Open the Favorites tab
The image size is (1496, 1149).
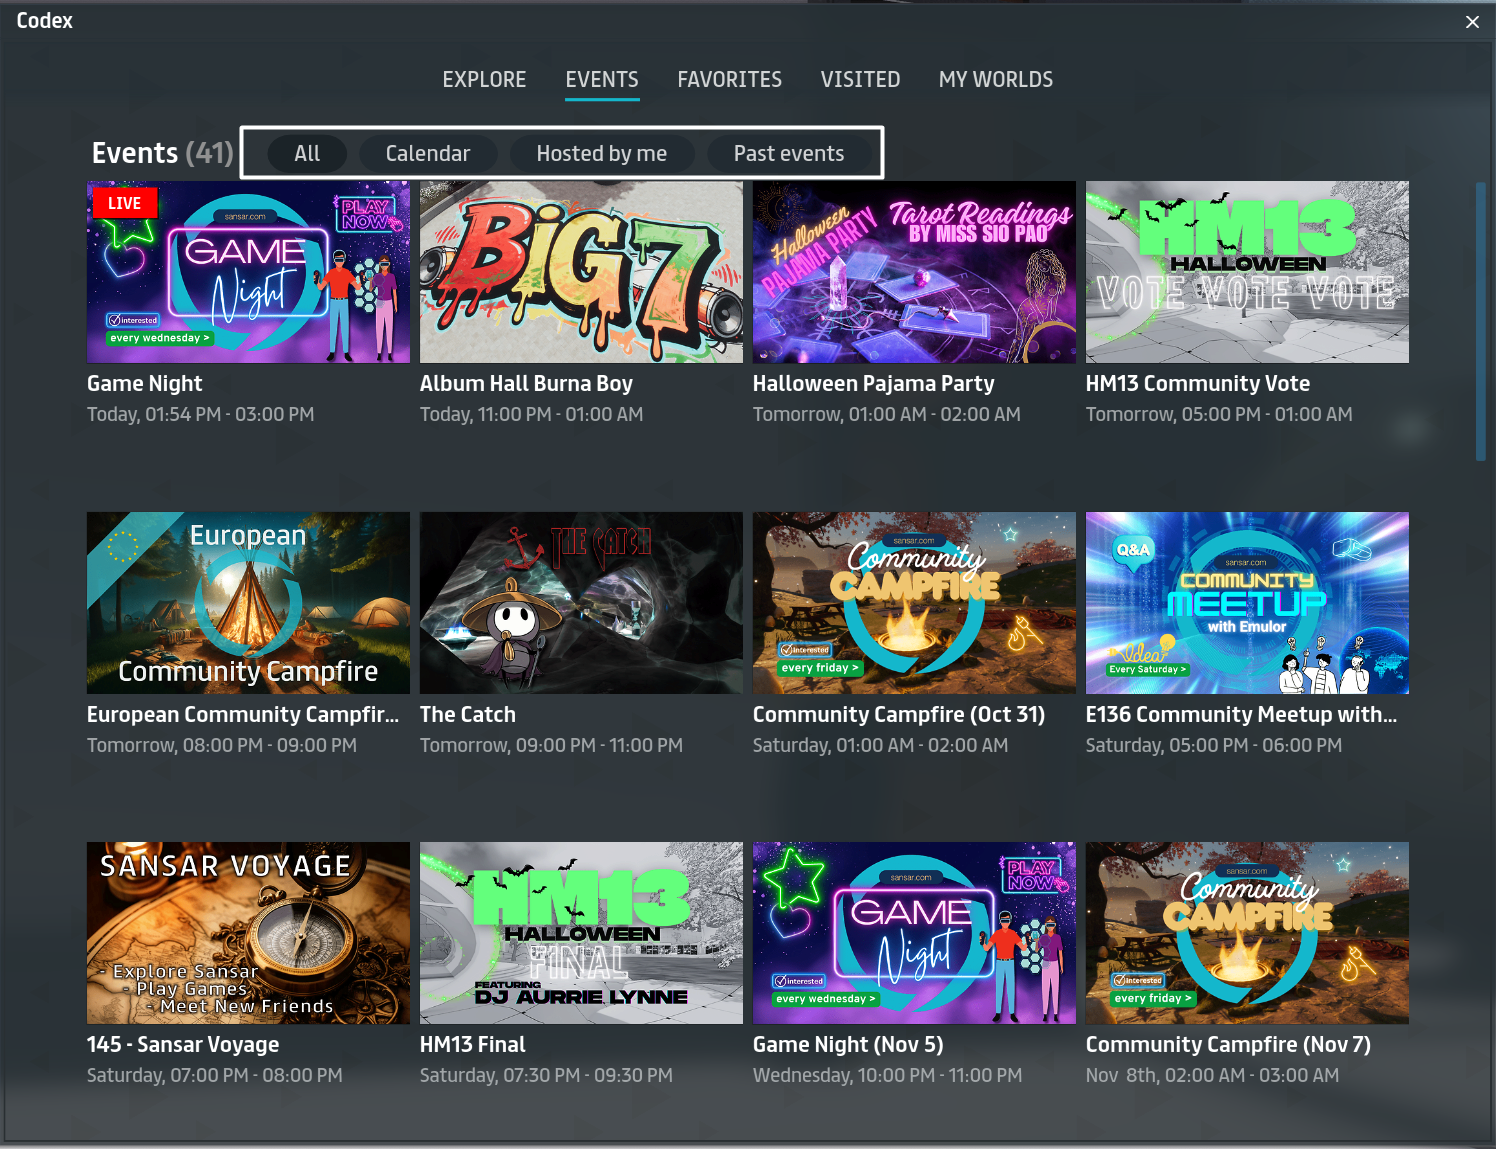click(729, 80)
